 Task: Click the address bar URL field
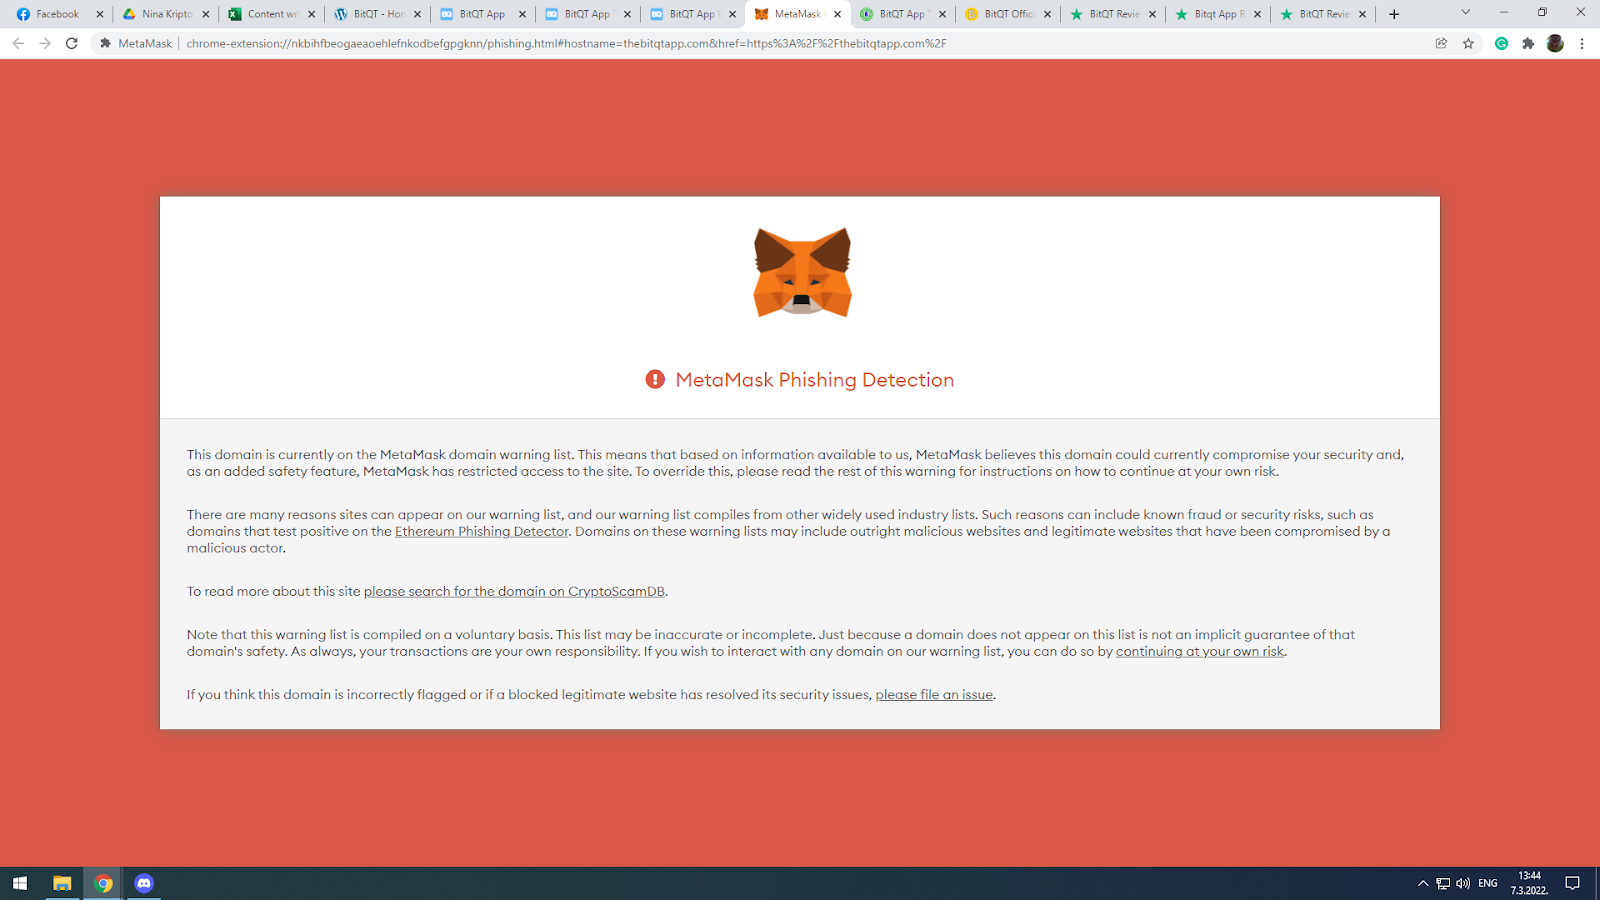tap(760, 43)
